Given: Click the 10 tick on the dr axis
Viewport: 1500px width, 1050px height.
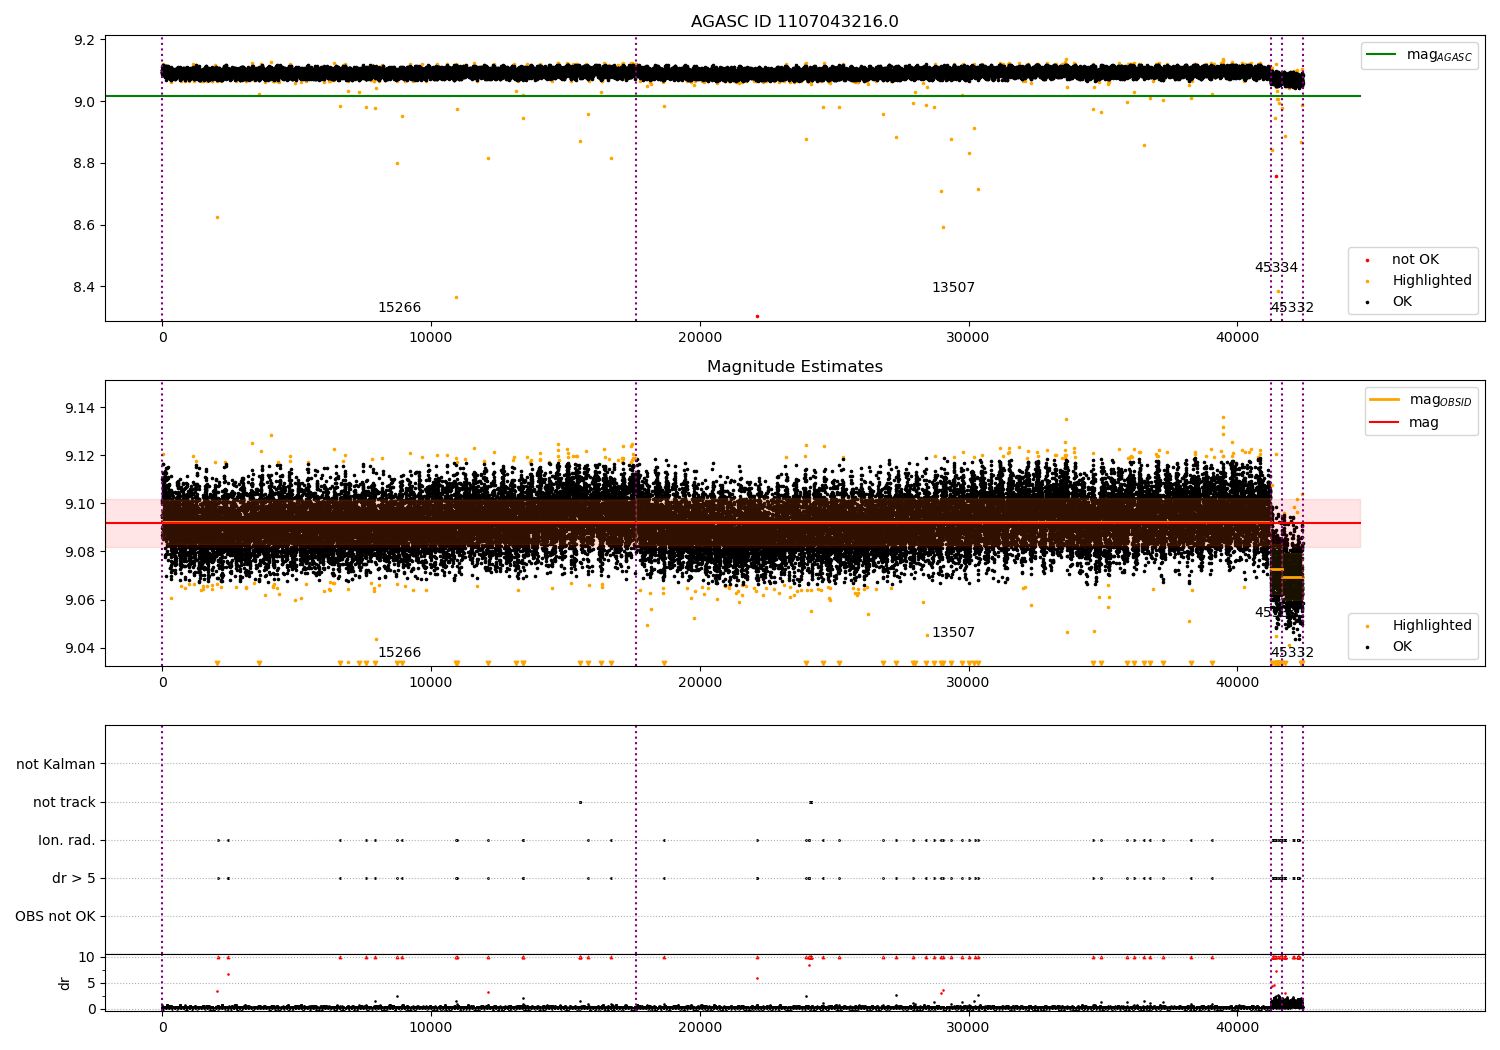Looking at the screenshot, I should (88, 957).
